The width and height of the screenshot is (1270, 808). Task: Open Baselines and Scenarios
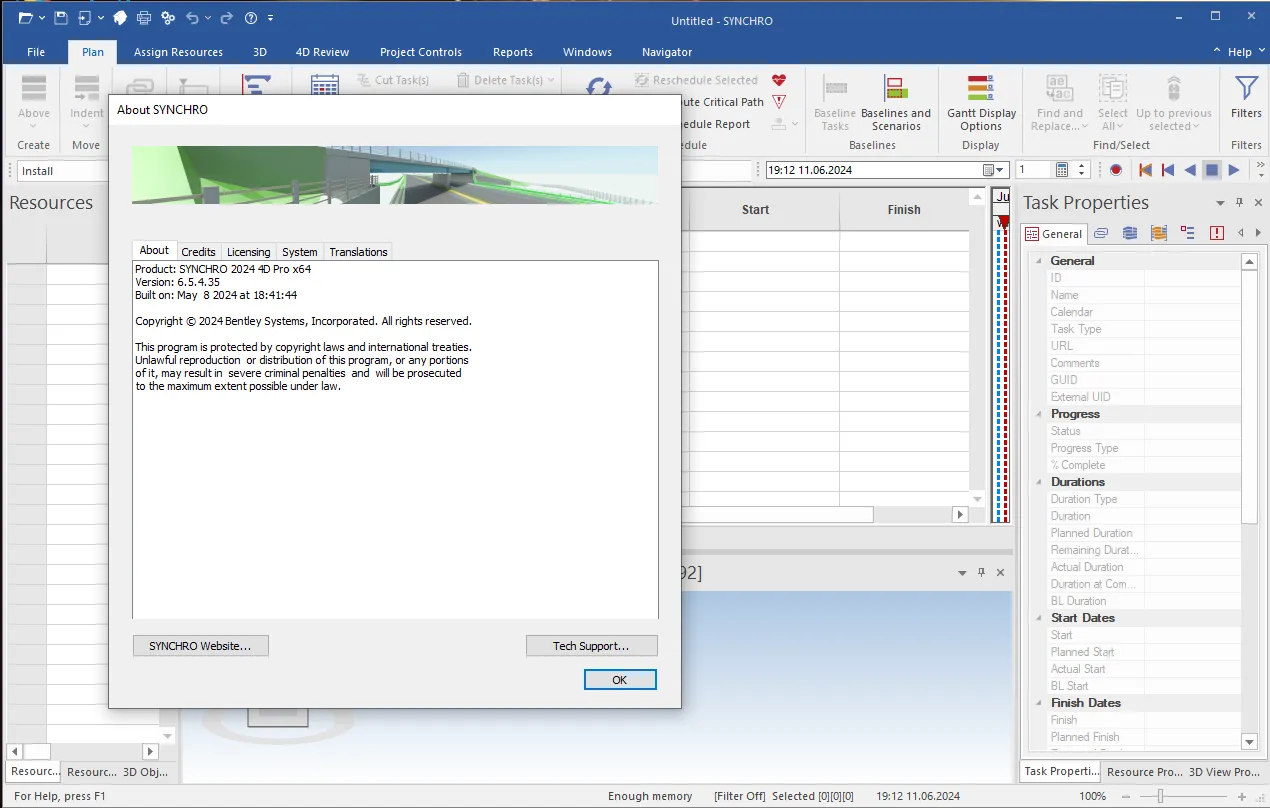click(895, 103)
